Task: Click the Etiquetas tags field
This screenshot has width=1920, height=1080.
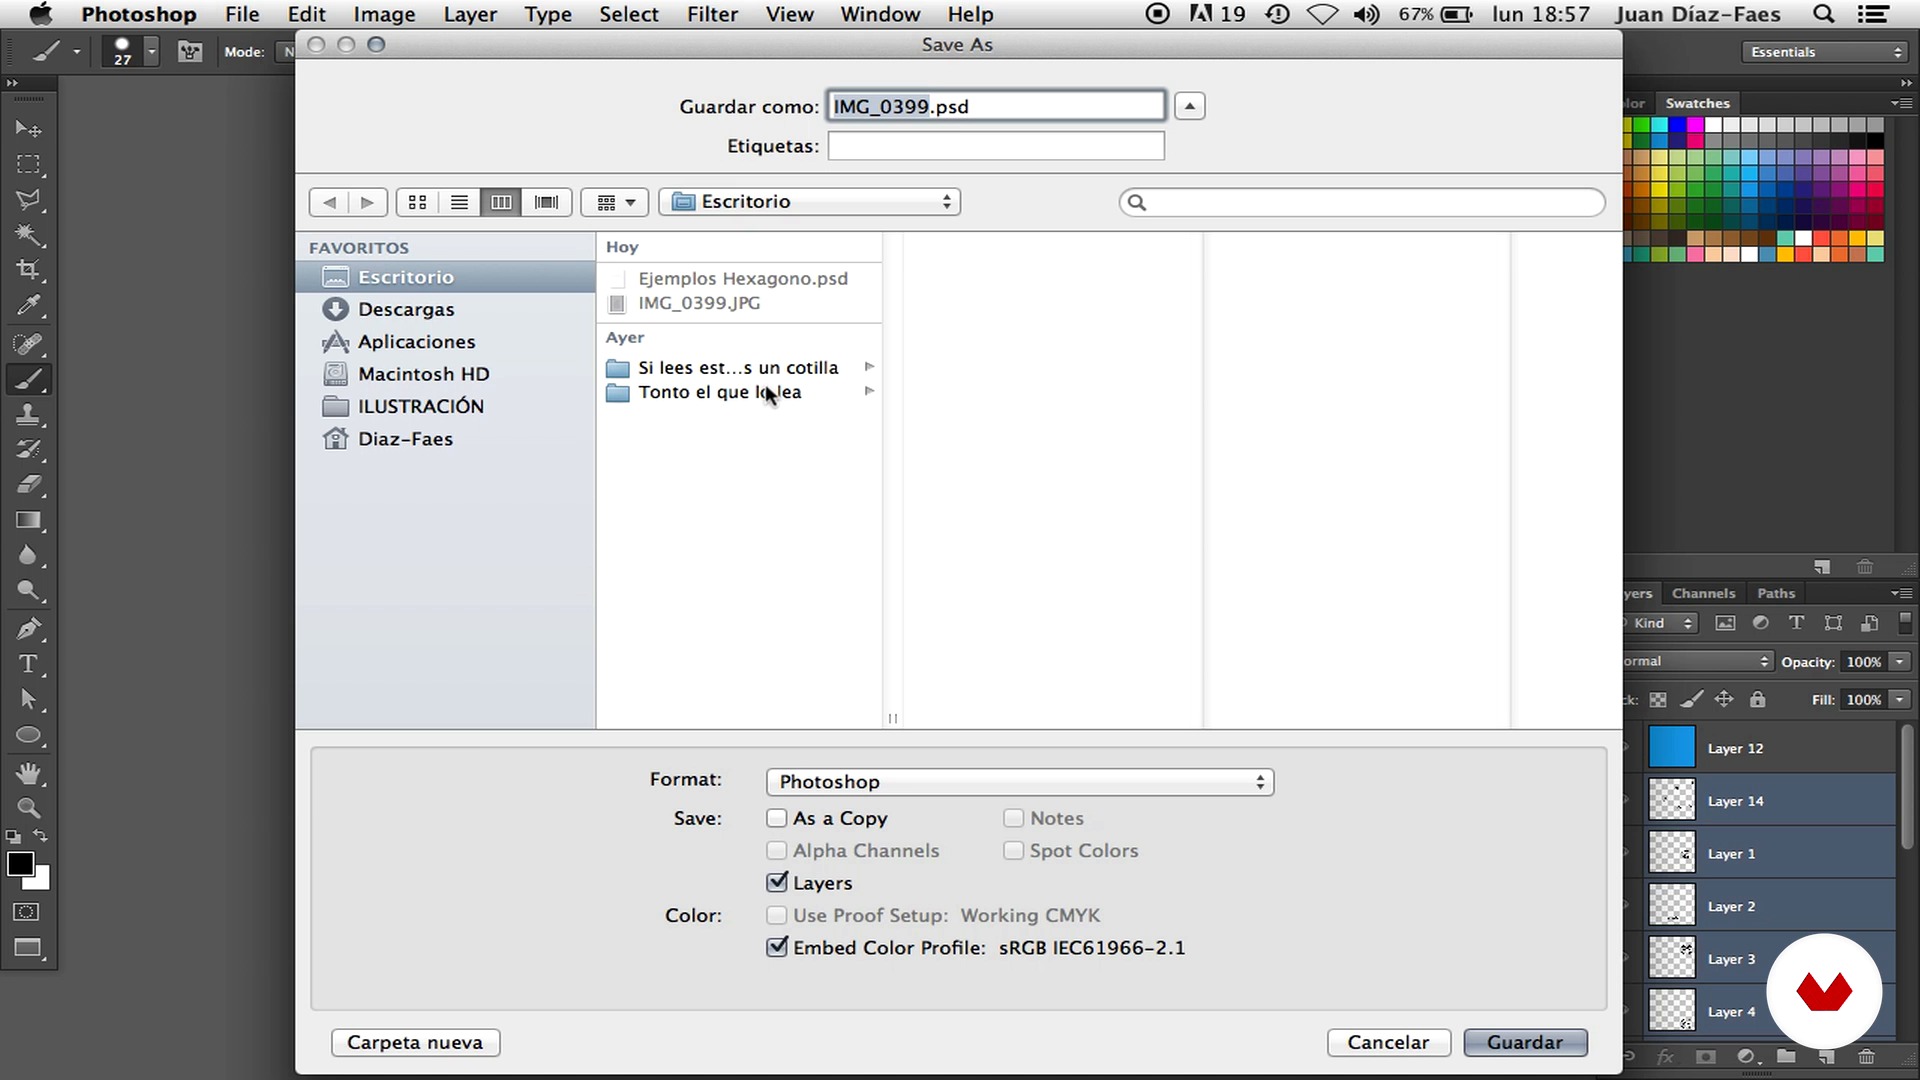Action: (x=996, y=146)
